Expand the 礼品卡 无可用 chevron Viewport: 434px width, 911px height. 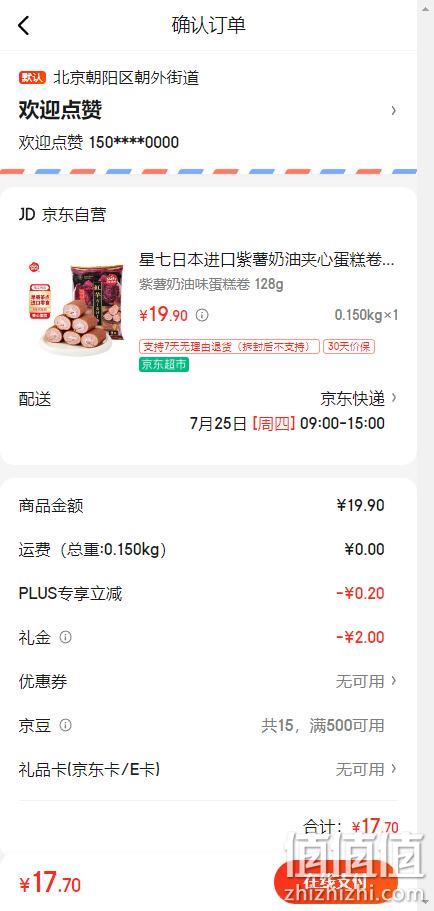[x=394, y=769]
